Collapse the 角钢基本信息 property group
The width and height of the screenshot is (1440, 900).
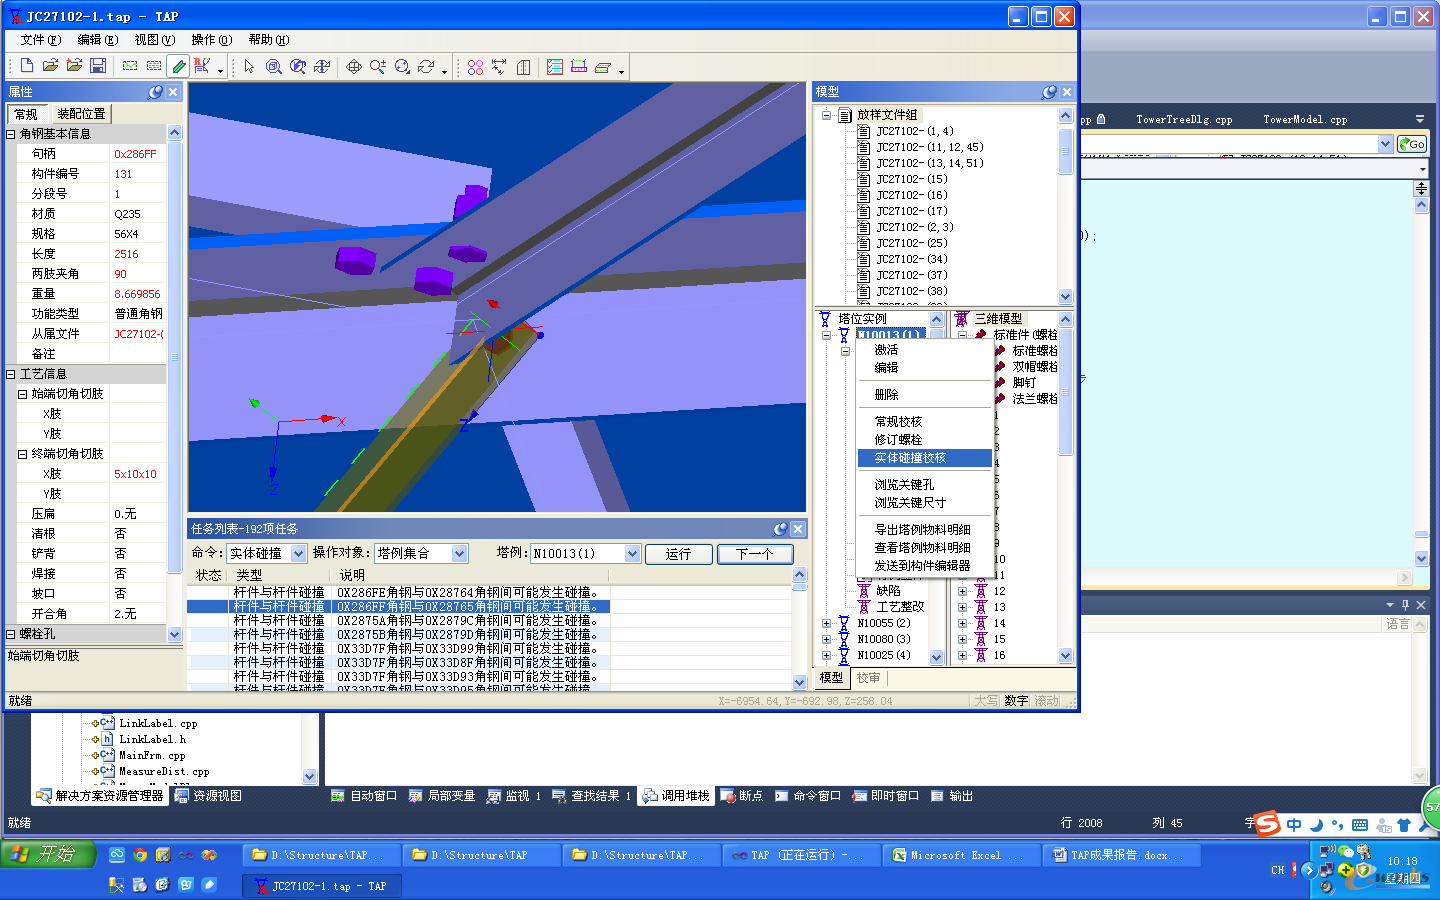[x=11, y=134]
